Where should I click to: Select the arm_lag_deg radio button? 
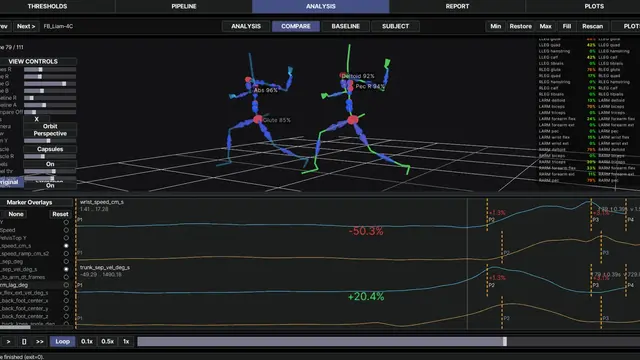(66, 285)
